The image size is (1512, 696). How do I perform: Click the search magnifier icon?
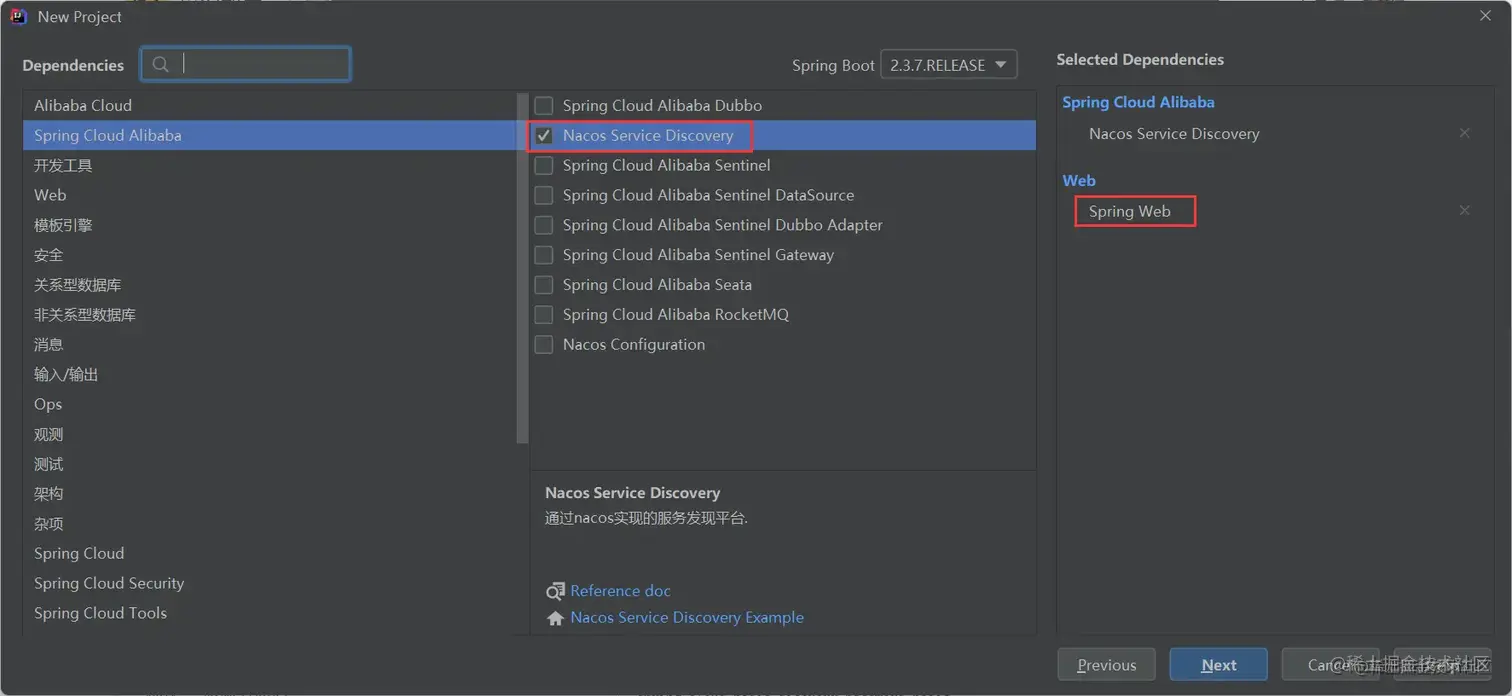160,65
